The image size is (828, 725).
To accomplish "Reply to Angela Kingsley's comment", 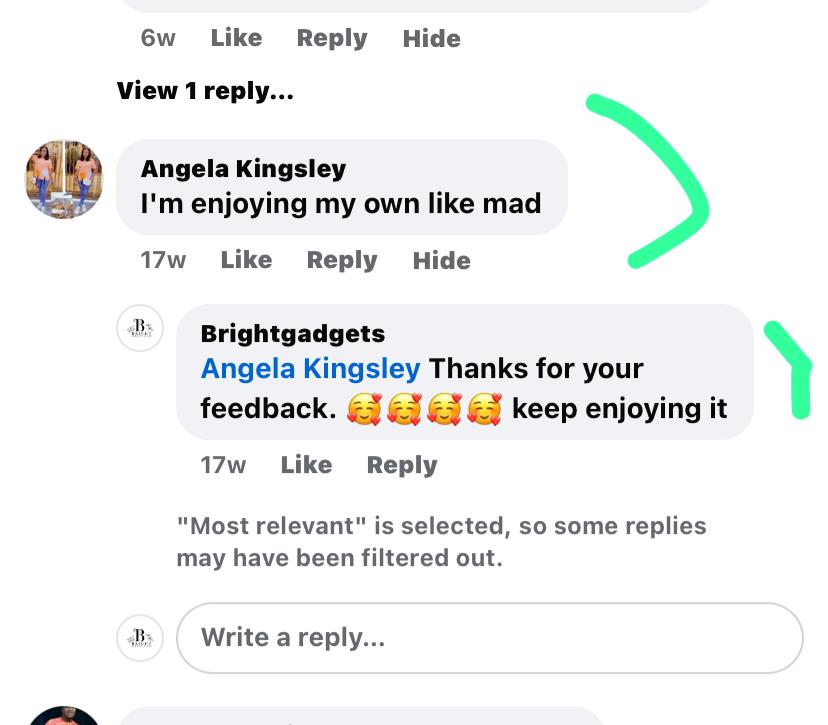I will coord(342,260).
